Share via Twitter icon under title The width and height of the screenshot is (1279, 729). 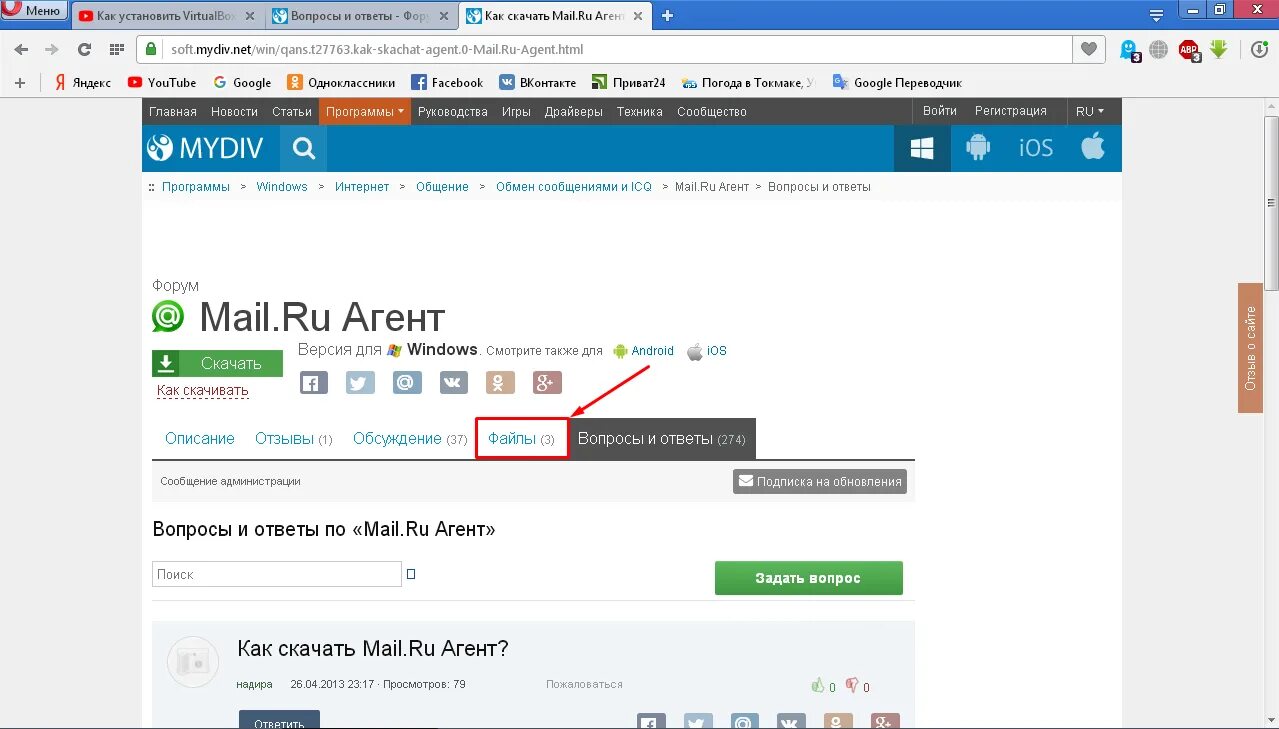[360, 382]
